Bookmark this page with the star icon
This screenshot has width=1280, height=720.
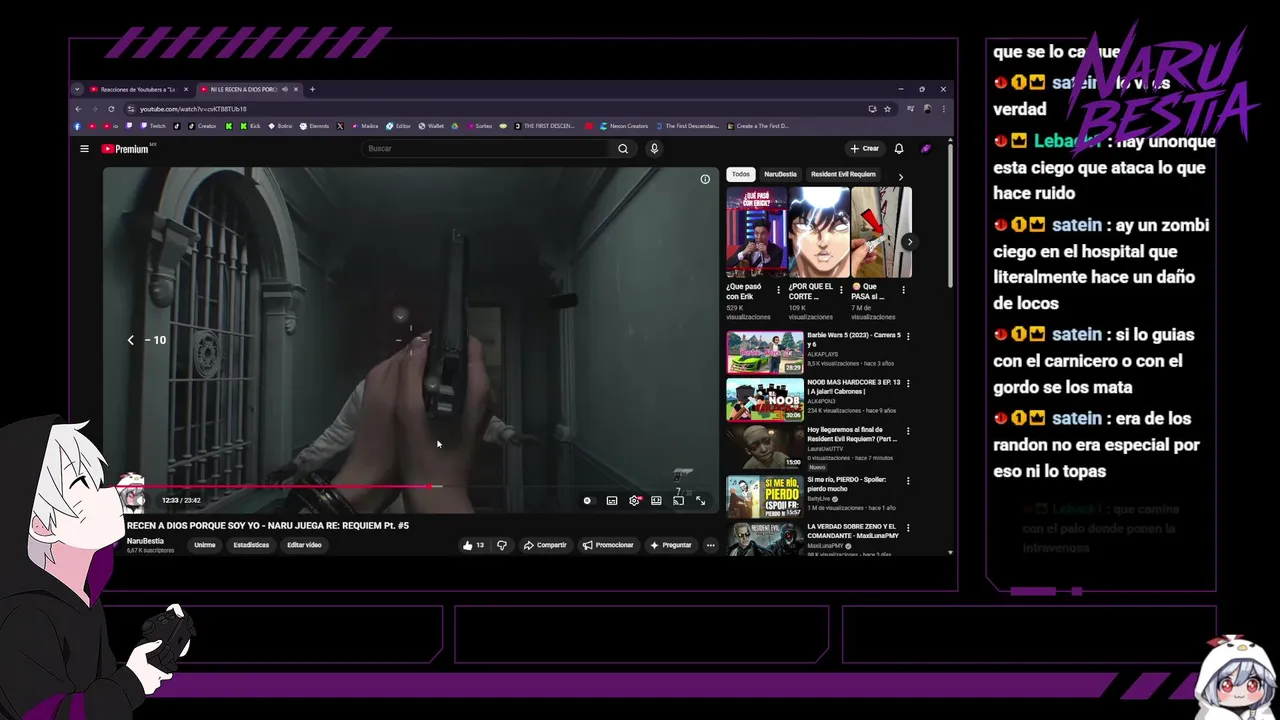[x=887, y=109]
